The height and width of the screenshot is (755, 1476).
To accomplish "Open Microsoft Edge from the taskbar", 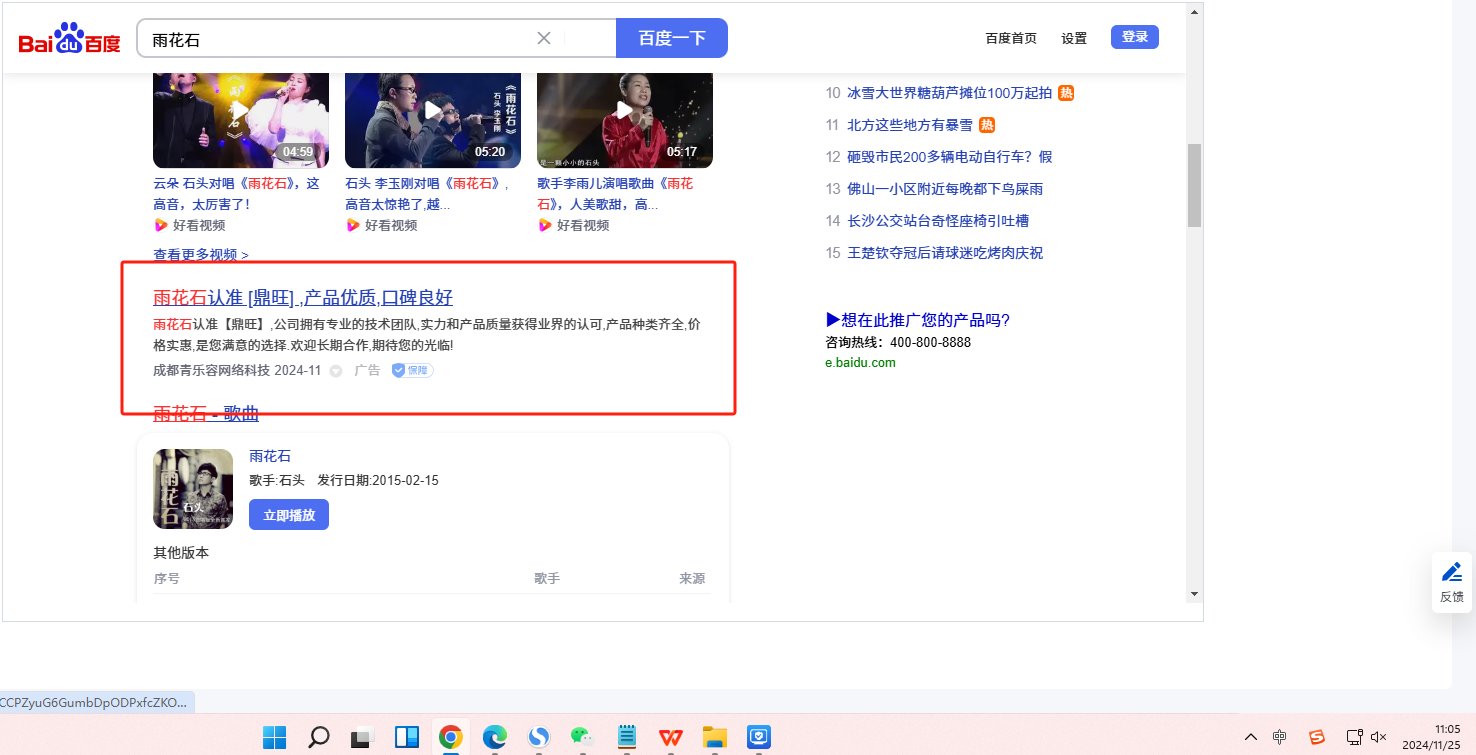I will 495,737.
